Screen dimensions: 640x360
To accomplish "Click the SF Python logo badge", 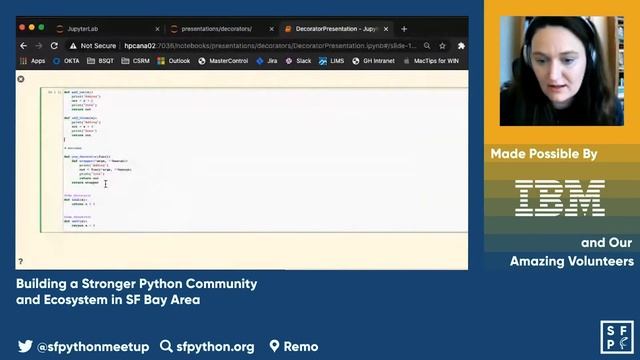I will 617,337.
